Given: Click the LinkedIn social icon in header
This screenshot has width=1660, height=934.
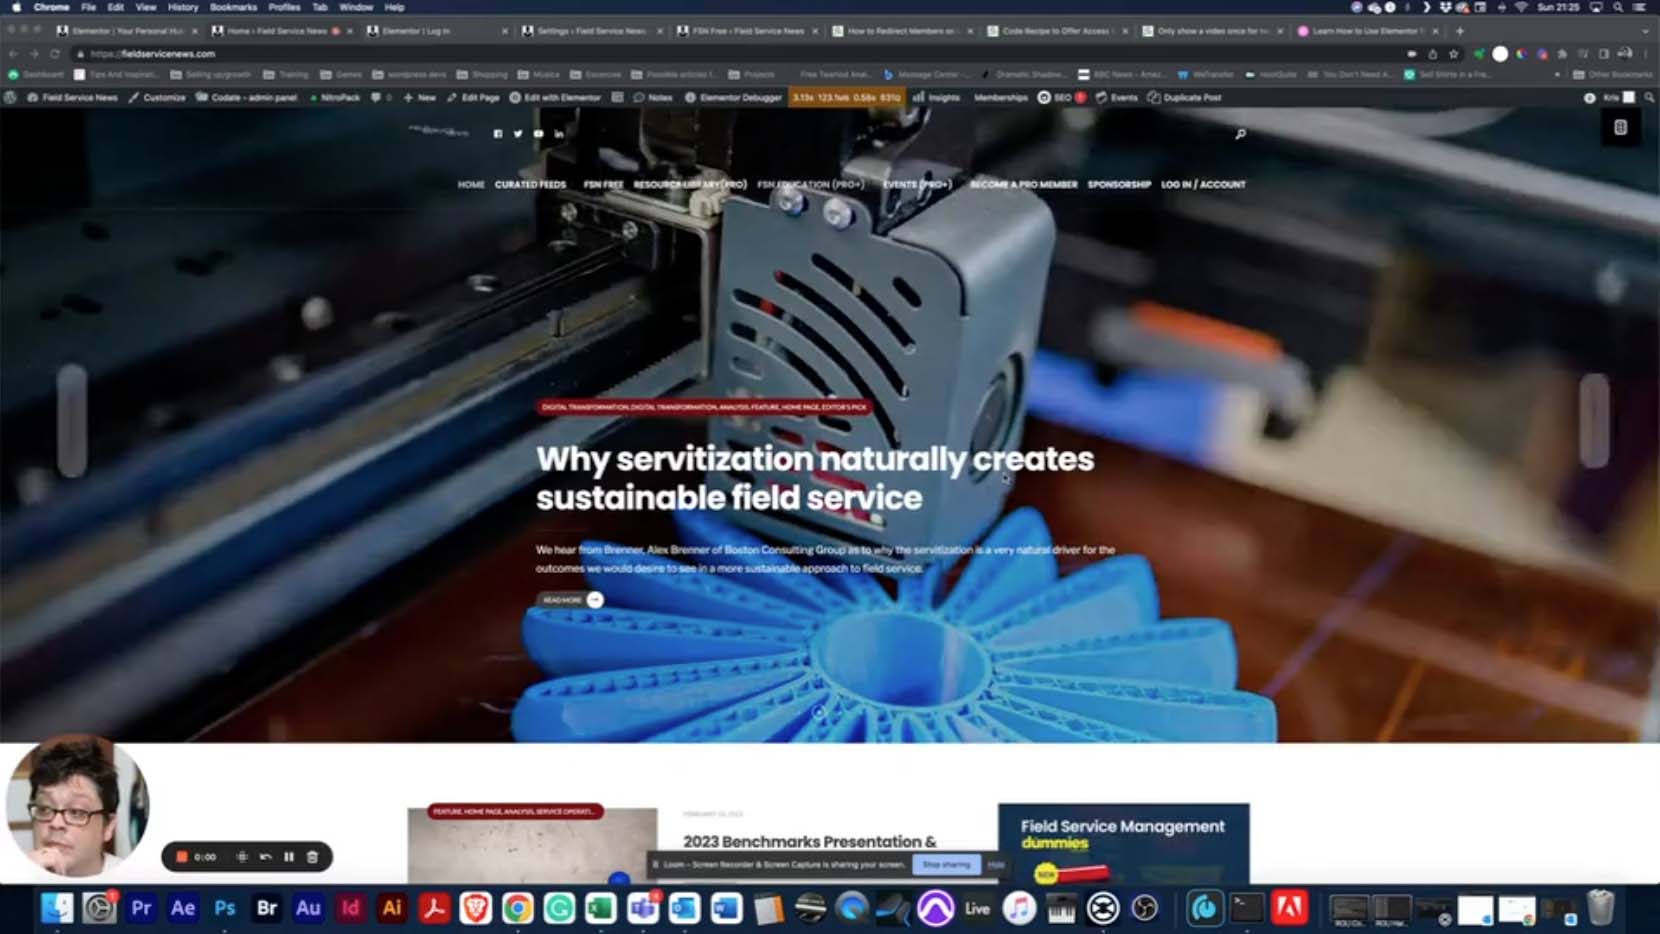Looking at the screenshot, I should point(559,134).
